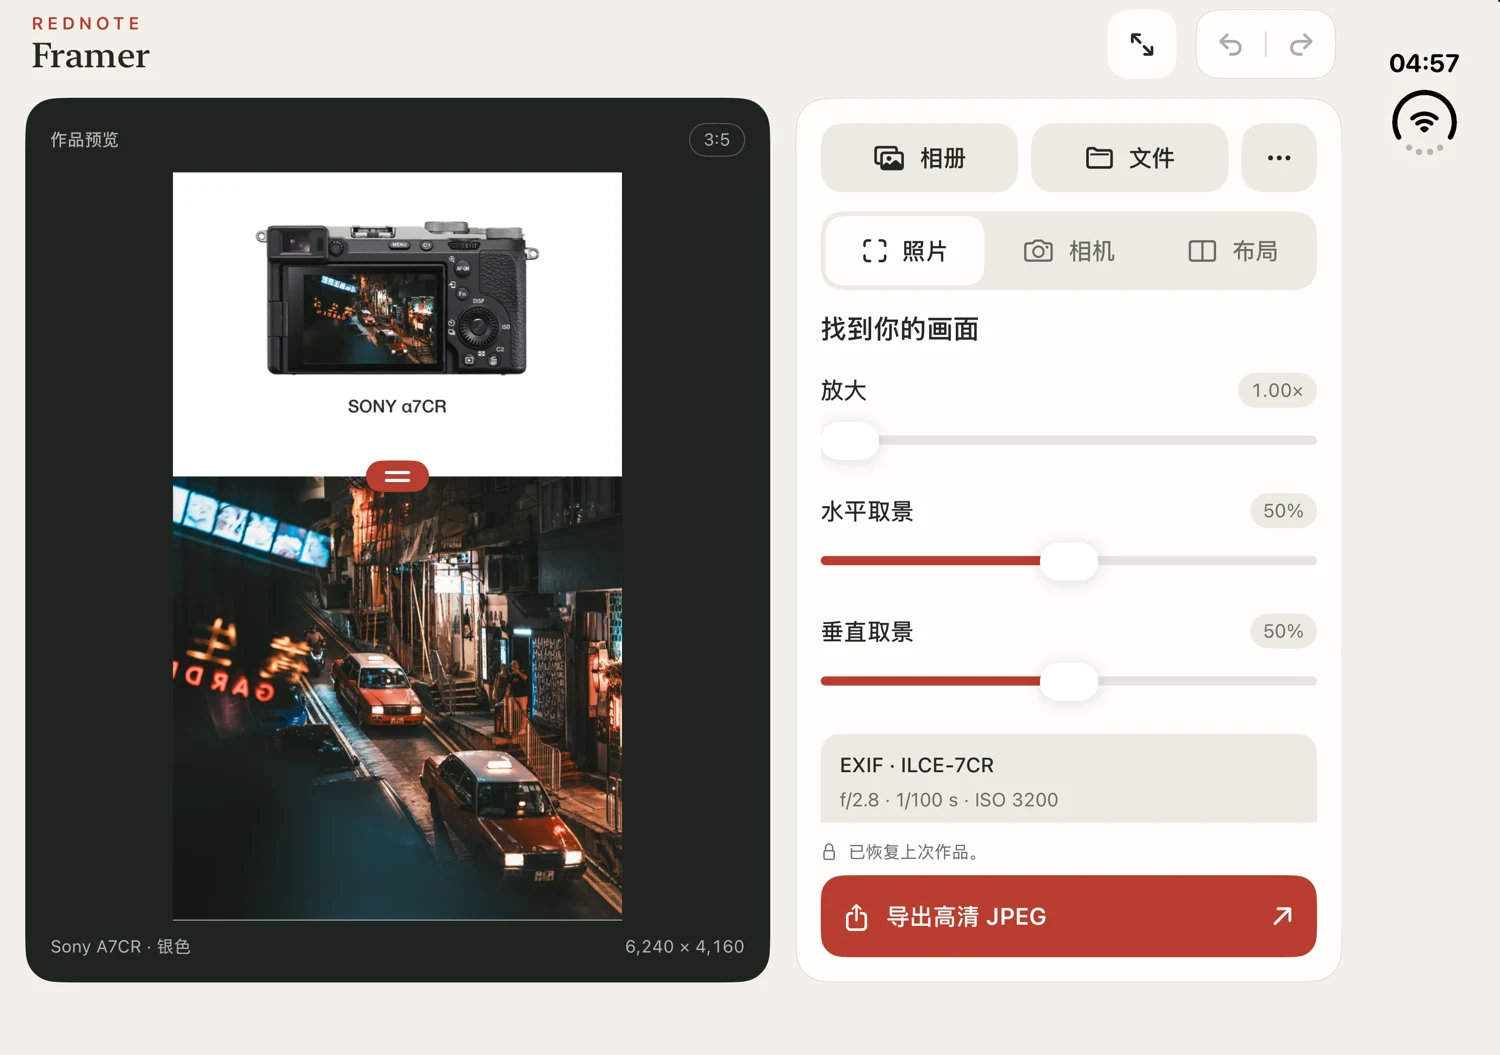This screenshot has width=1500, height=1055.
Task: Click the 3:5 aspect ratio badge
Action: (x=717, y=140)
